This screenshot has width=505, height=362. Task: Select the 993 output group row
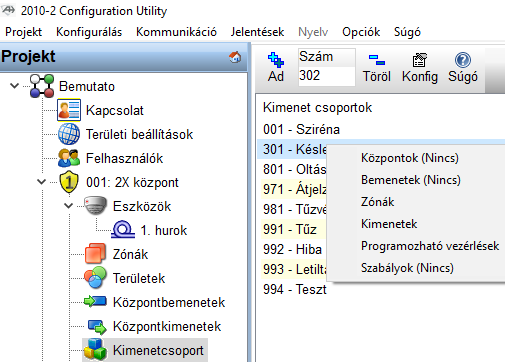coord(295,269)
